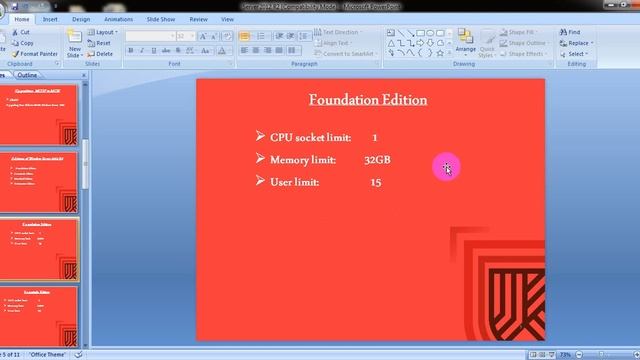Activate the Format Painter tool
Screen dimensions: 640x360
click(x=35, y=53)
